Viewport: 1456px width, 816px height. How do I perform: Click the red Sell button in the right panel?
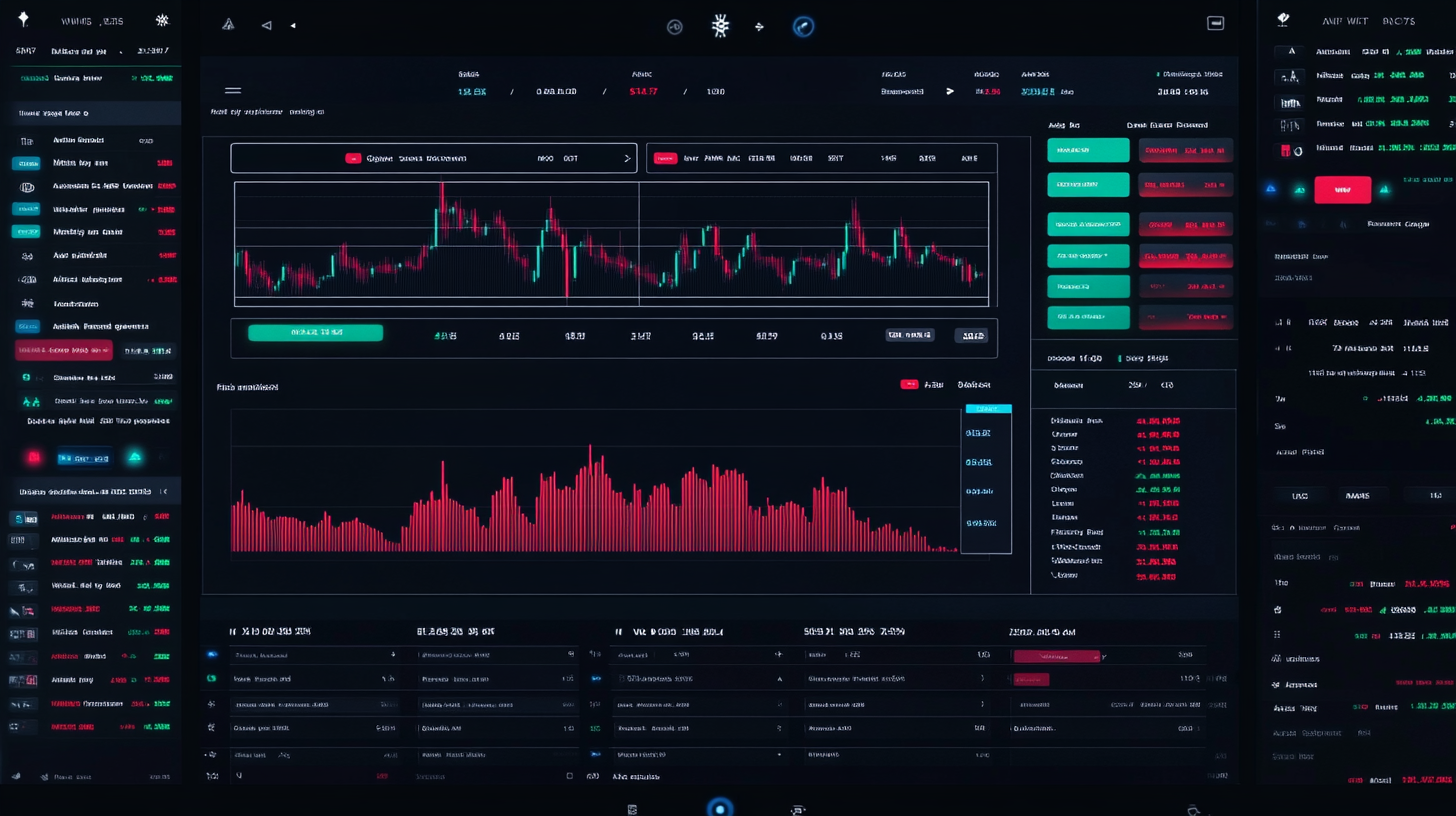point(1342,190)
